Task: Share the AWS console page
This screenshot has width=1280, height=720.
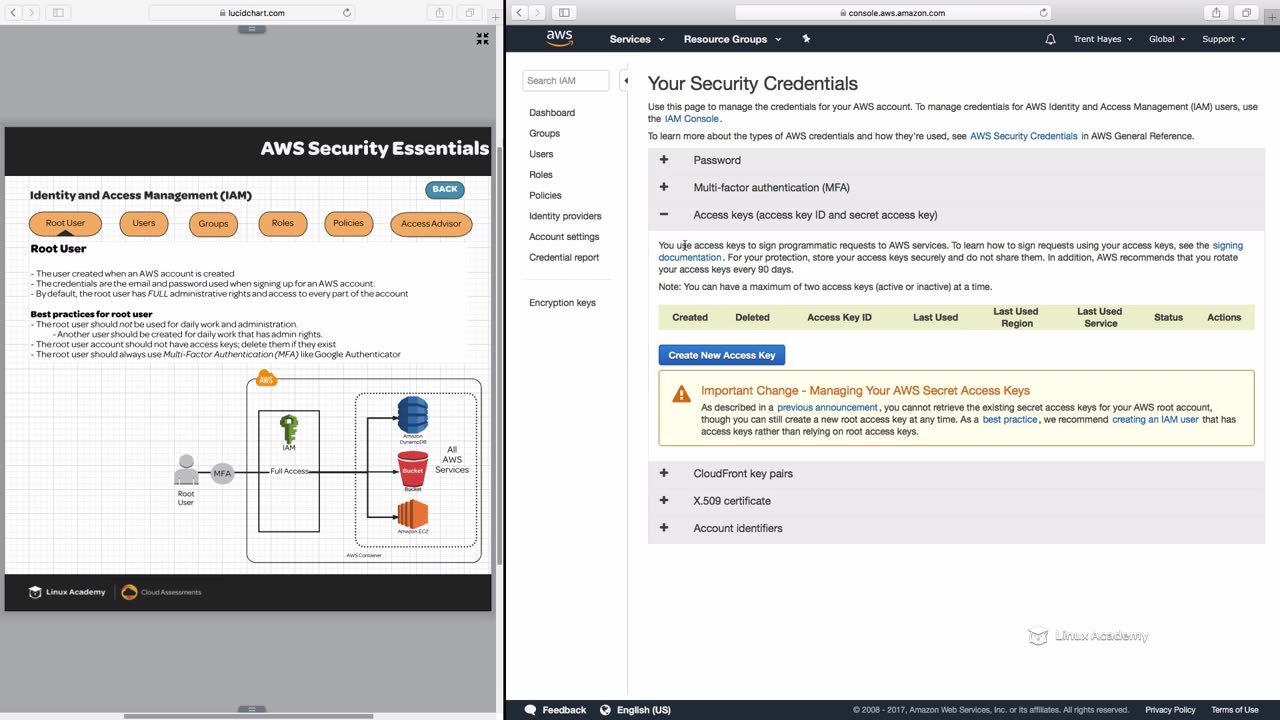Action: pyautogui.click(x=1216, y=13)
